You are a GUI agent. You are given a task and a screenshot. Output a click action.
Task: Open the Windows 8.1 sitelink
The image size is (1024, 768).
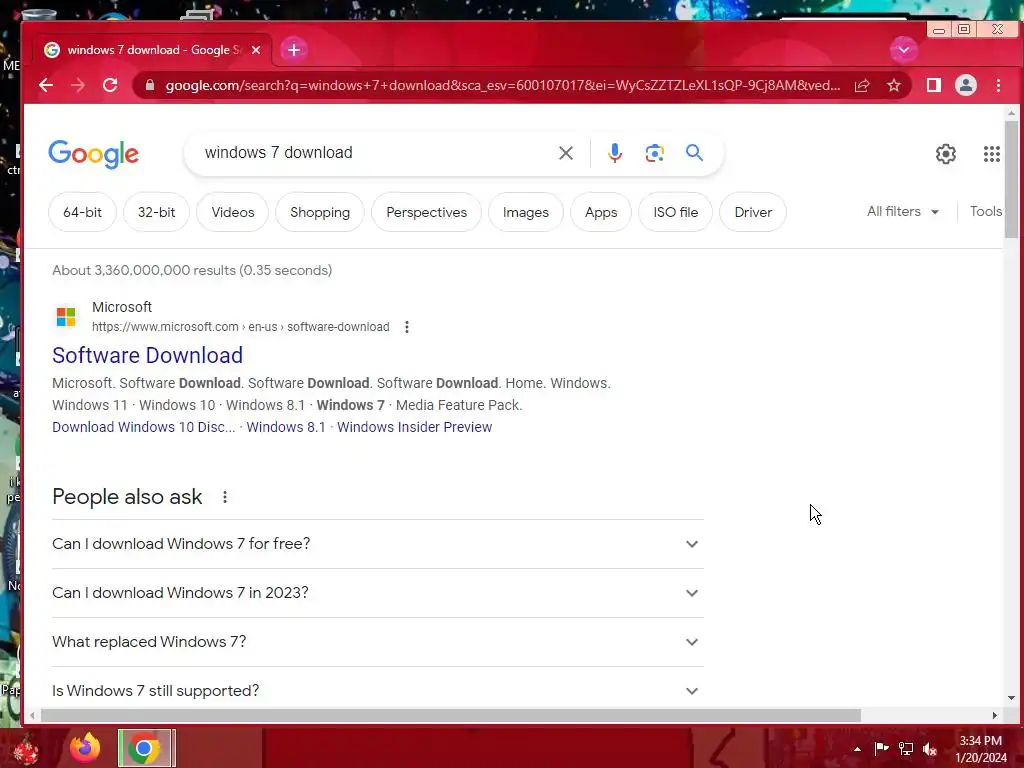click(285, 427)
